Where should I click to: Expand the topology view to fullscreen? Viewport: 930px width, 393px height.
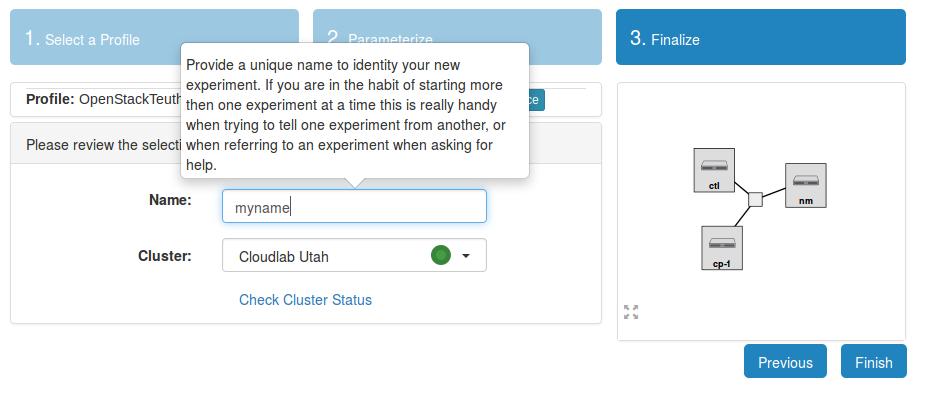(631, 312)
